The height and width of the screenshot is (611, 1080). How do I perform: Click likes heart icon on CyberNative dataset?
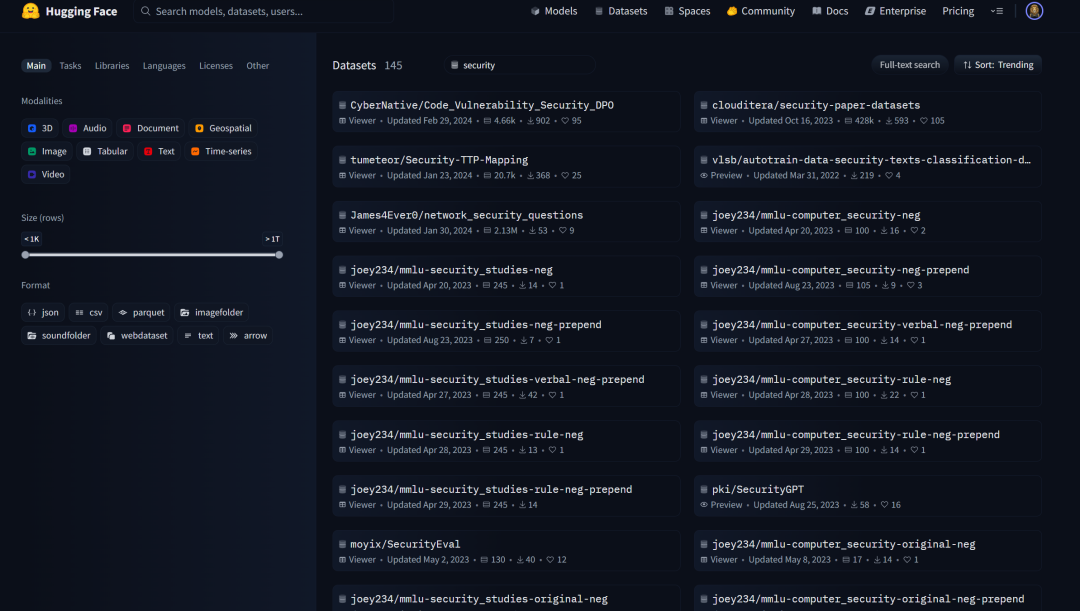point(565,121)
